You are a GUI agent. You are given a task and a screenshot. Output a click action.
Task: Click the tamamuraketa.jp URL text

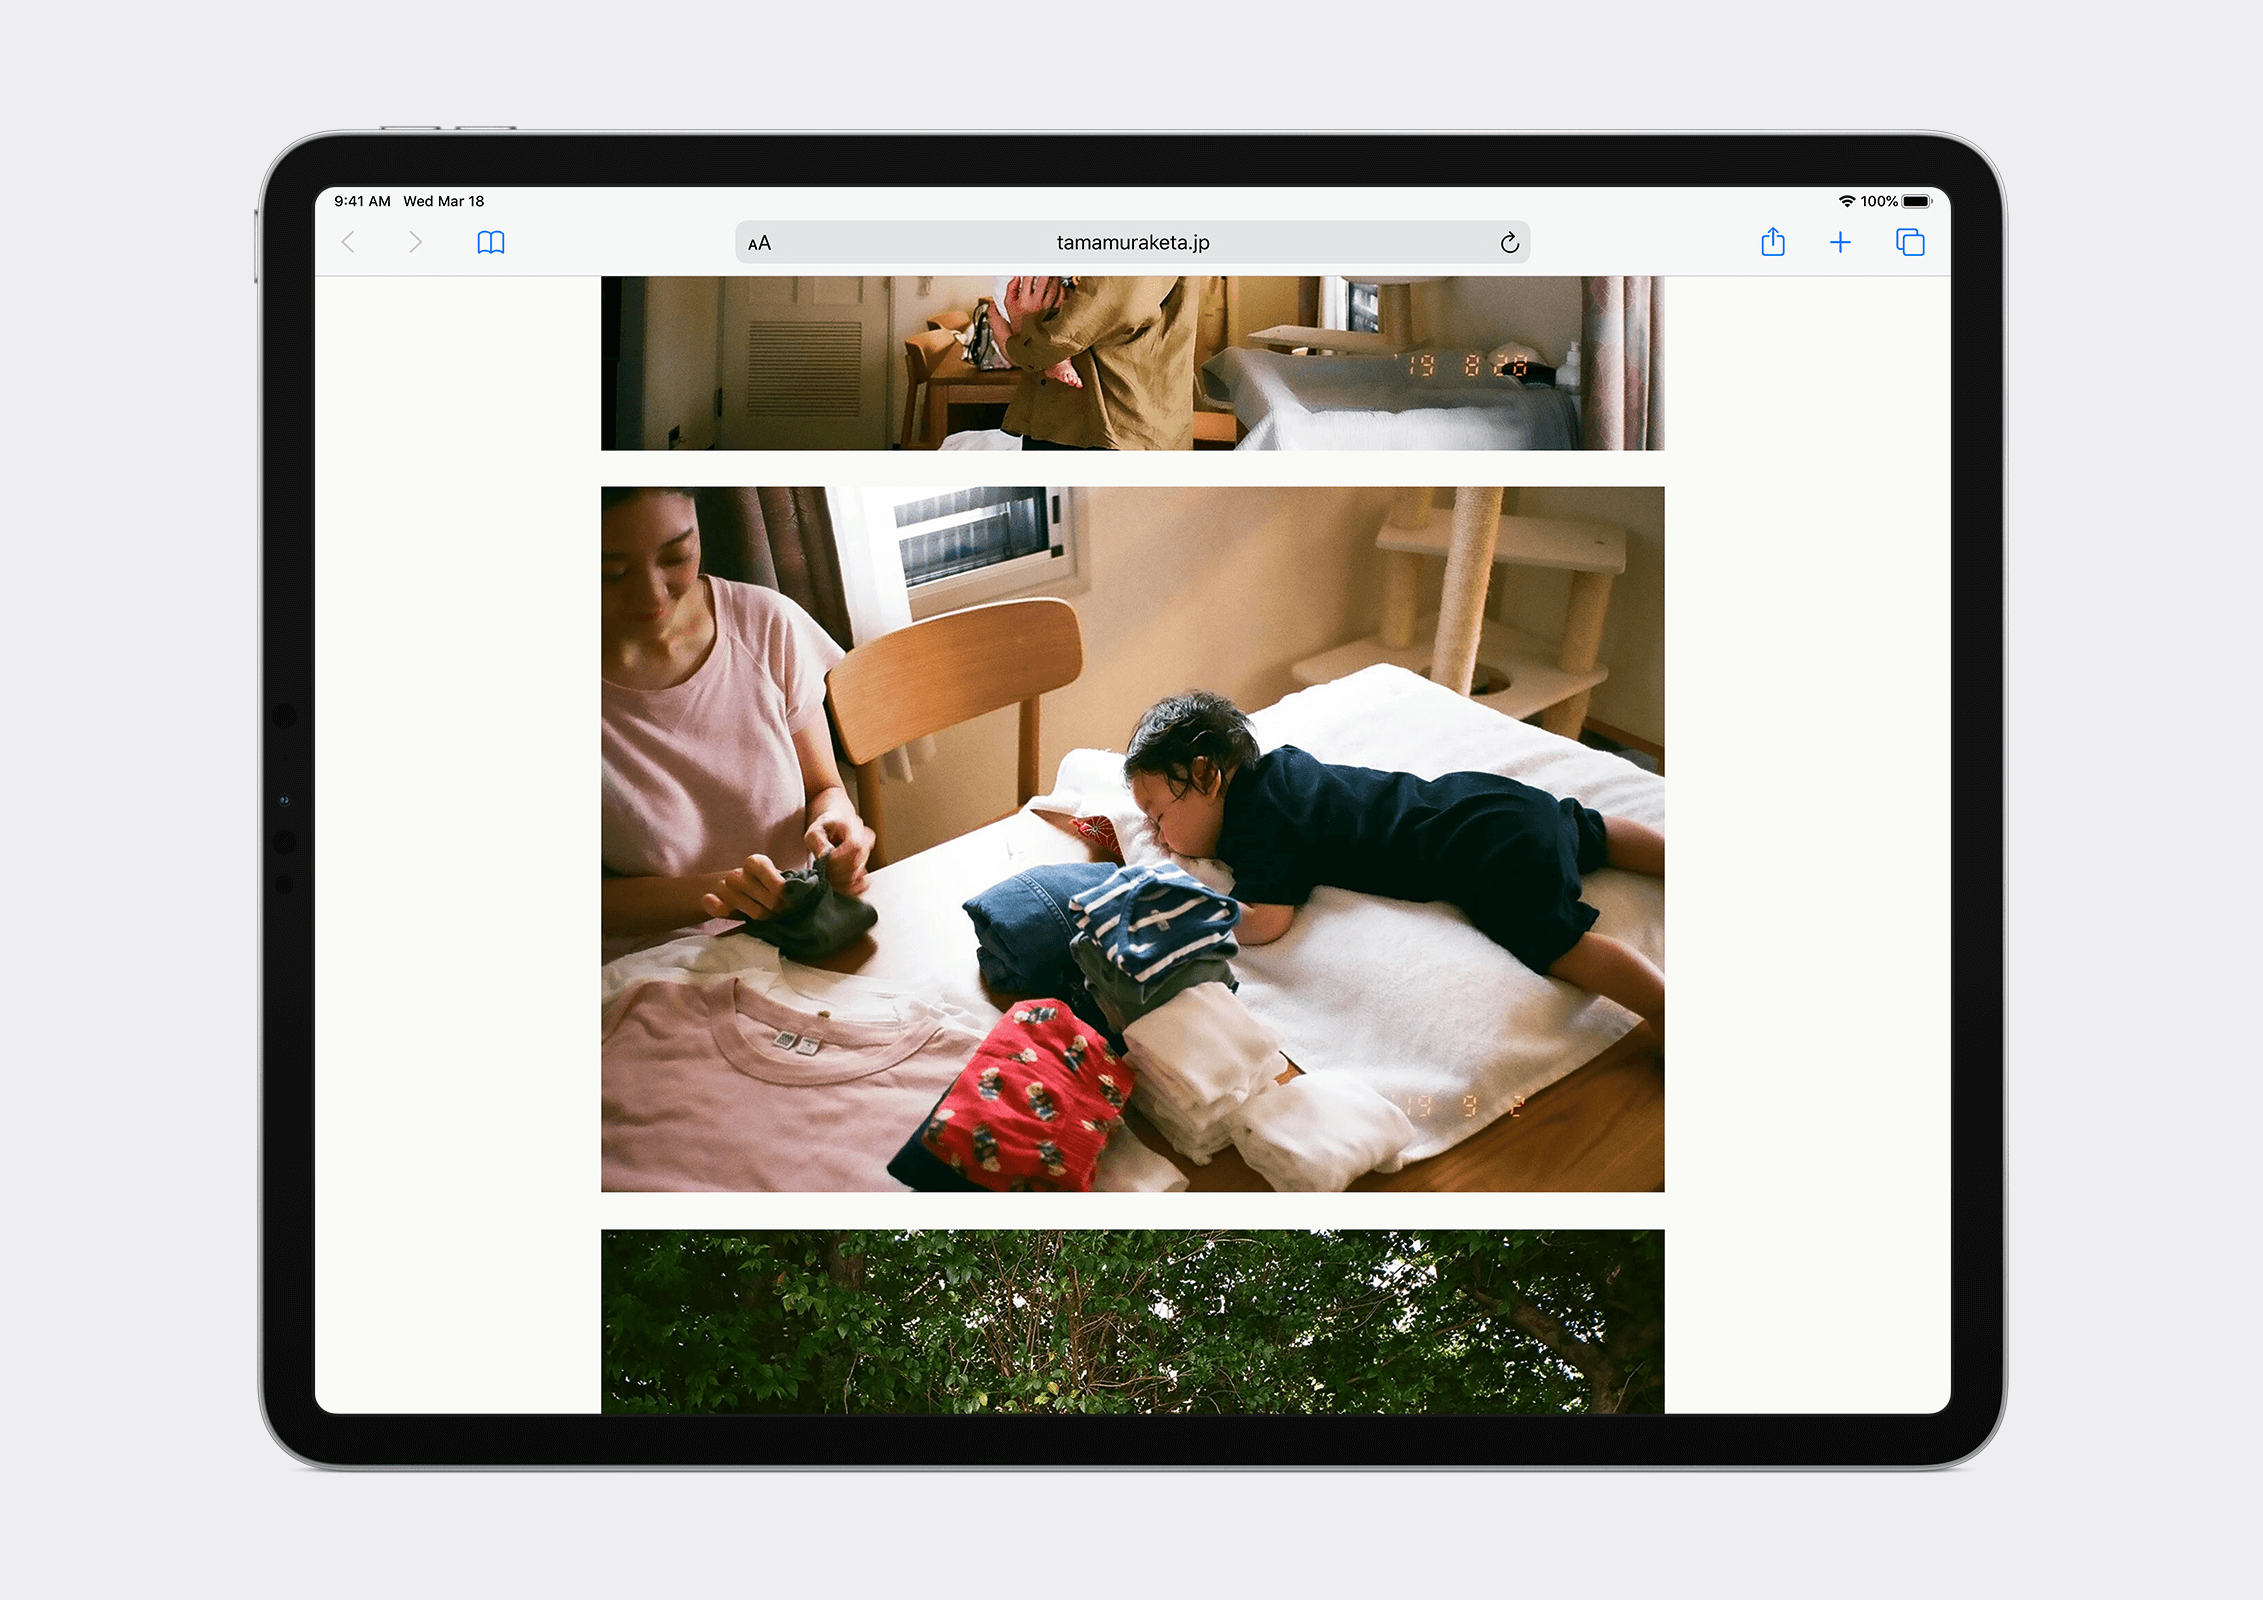click(1132, 243)
